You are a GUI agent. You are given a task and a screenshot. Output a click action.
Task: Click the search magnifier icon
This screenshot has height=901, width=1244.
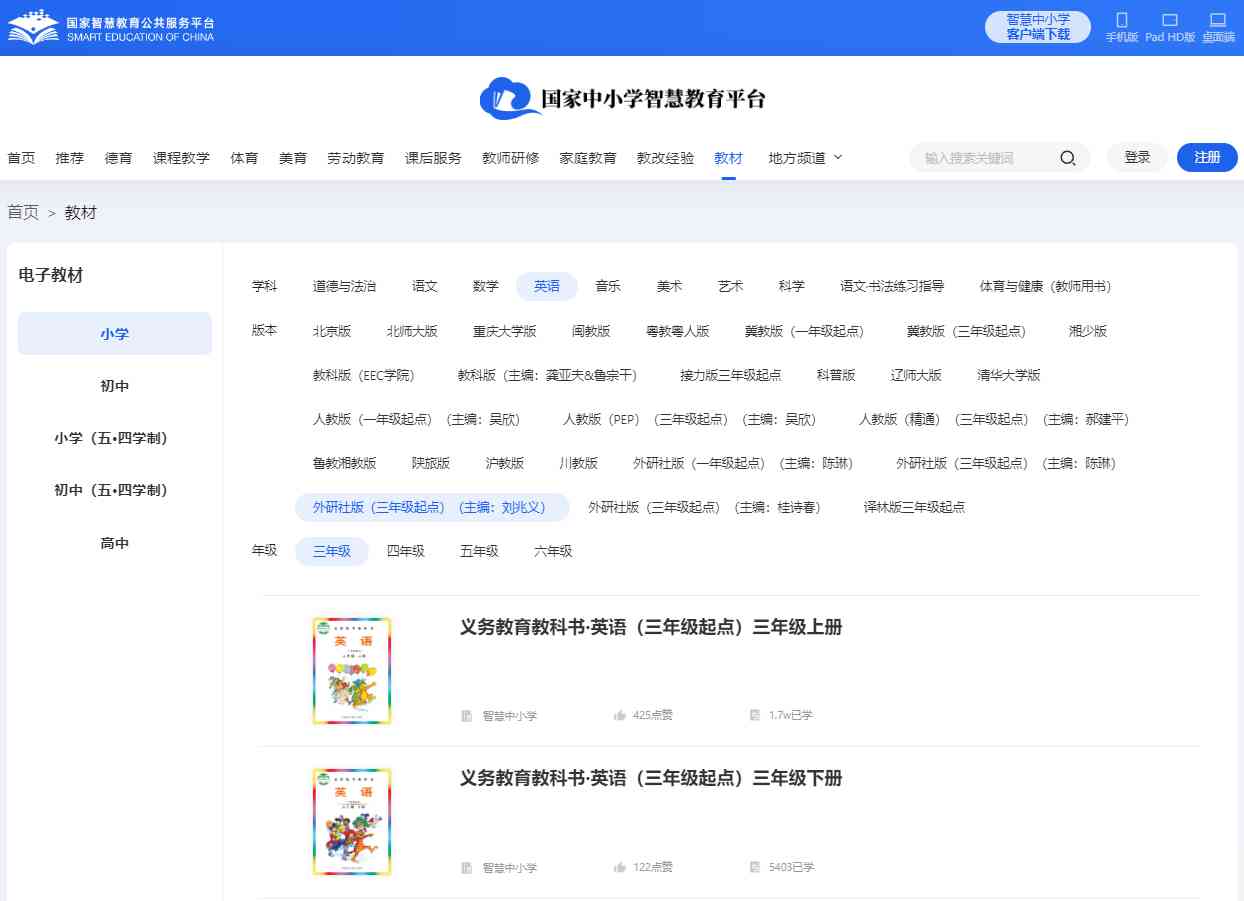1067,158
